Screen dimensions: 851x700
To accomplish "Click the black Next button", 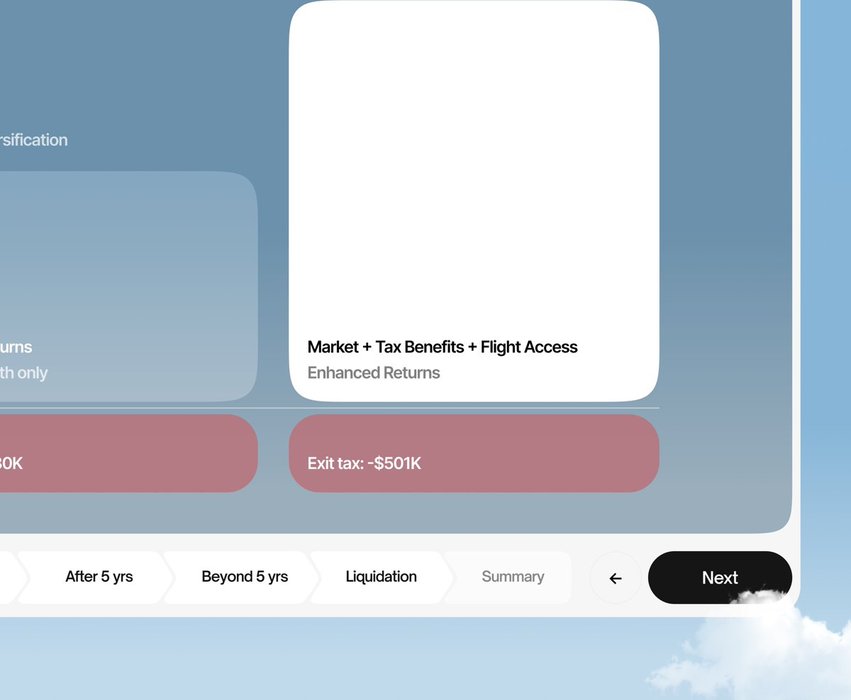I will pyautogui.click(x=720, y=577).
